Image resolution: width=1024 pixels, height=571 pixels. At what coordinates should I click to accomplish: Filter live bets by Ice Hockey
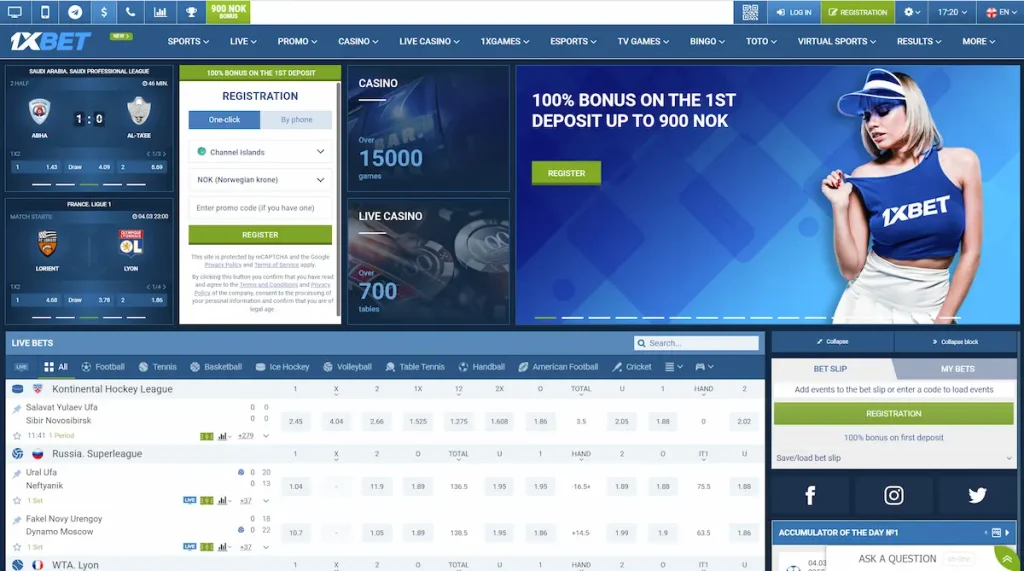pos(282,367)
